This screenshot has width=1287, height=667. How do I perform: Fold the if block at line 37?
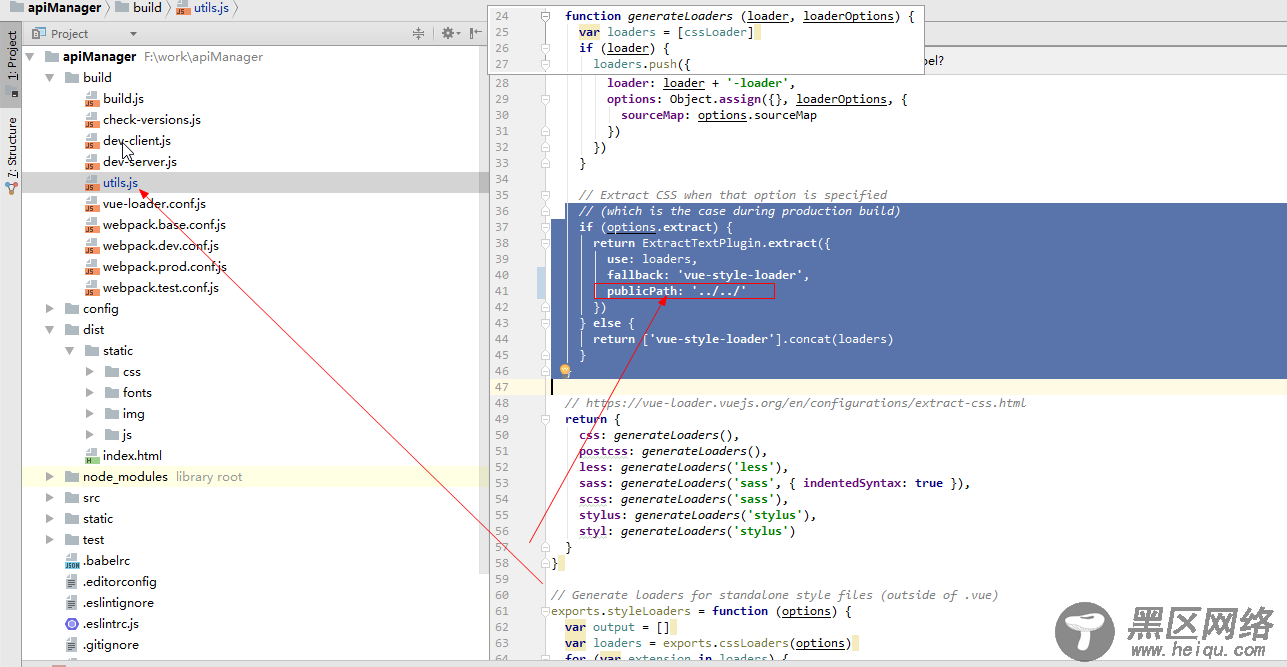[545, 227]
